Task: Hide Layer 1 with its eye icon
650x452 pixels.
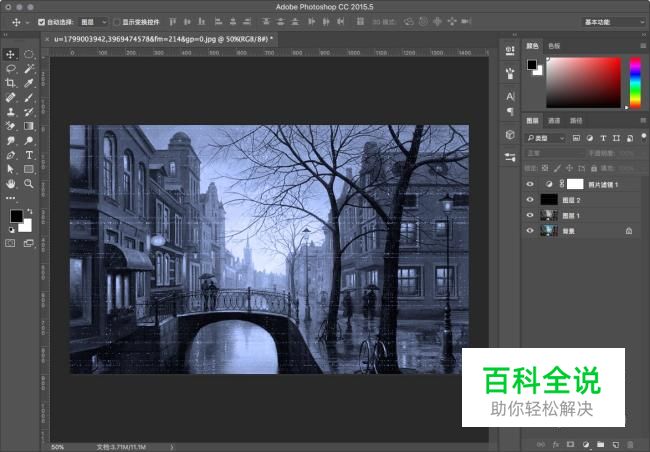Action: click(530, 215)
